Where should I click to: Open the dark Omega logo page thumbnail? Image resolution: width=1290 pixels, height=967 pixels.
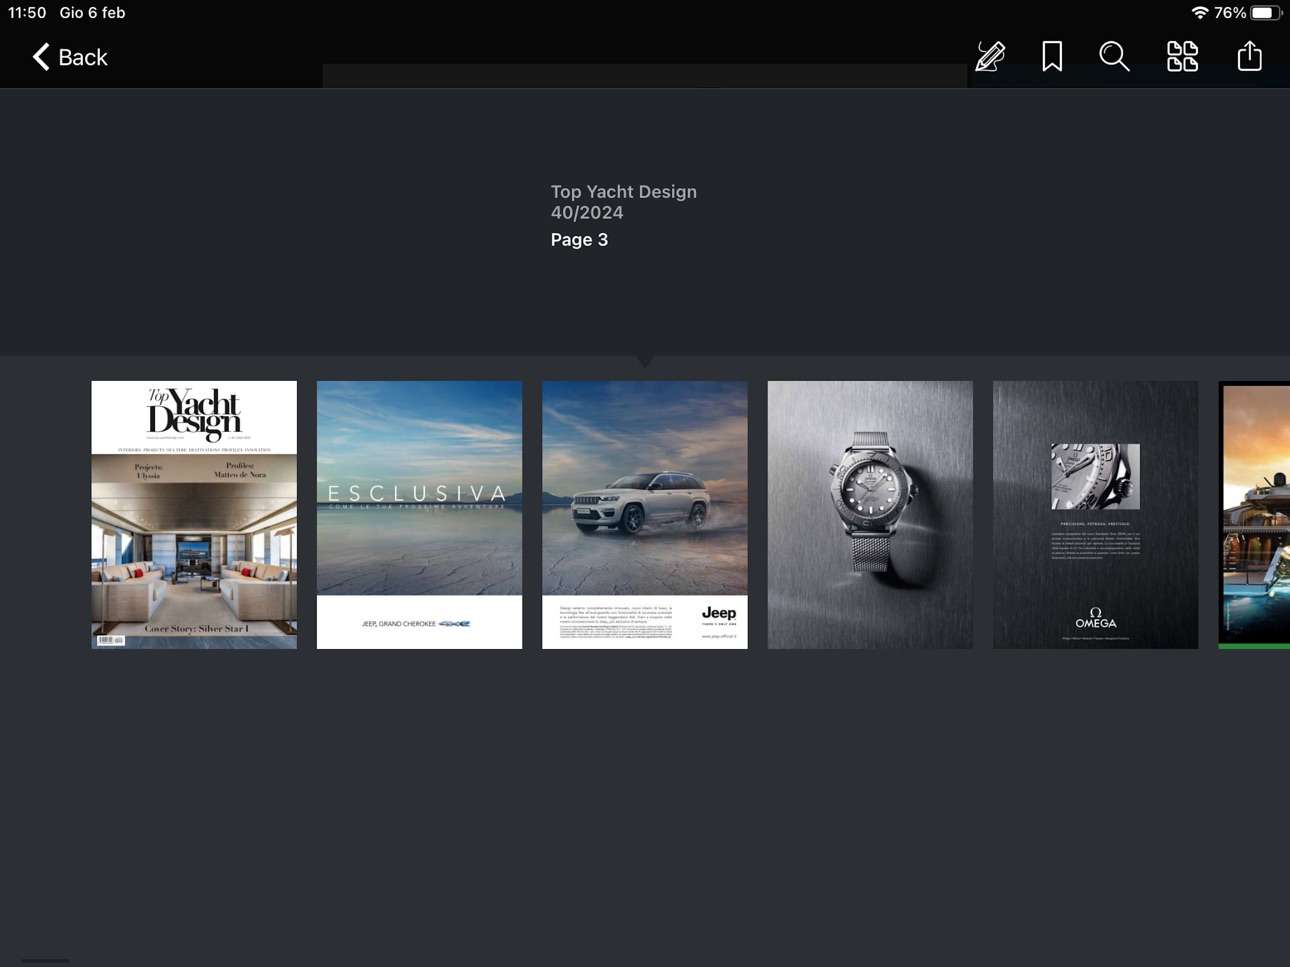(1095, 515)
